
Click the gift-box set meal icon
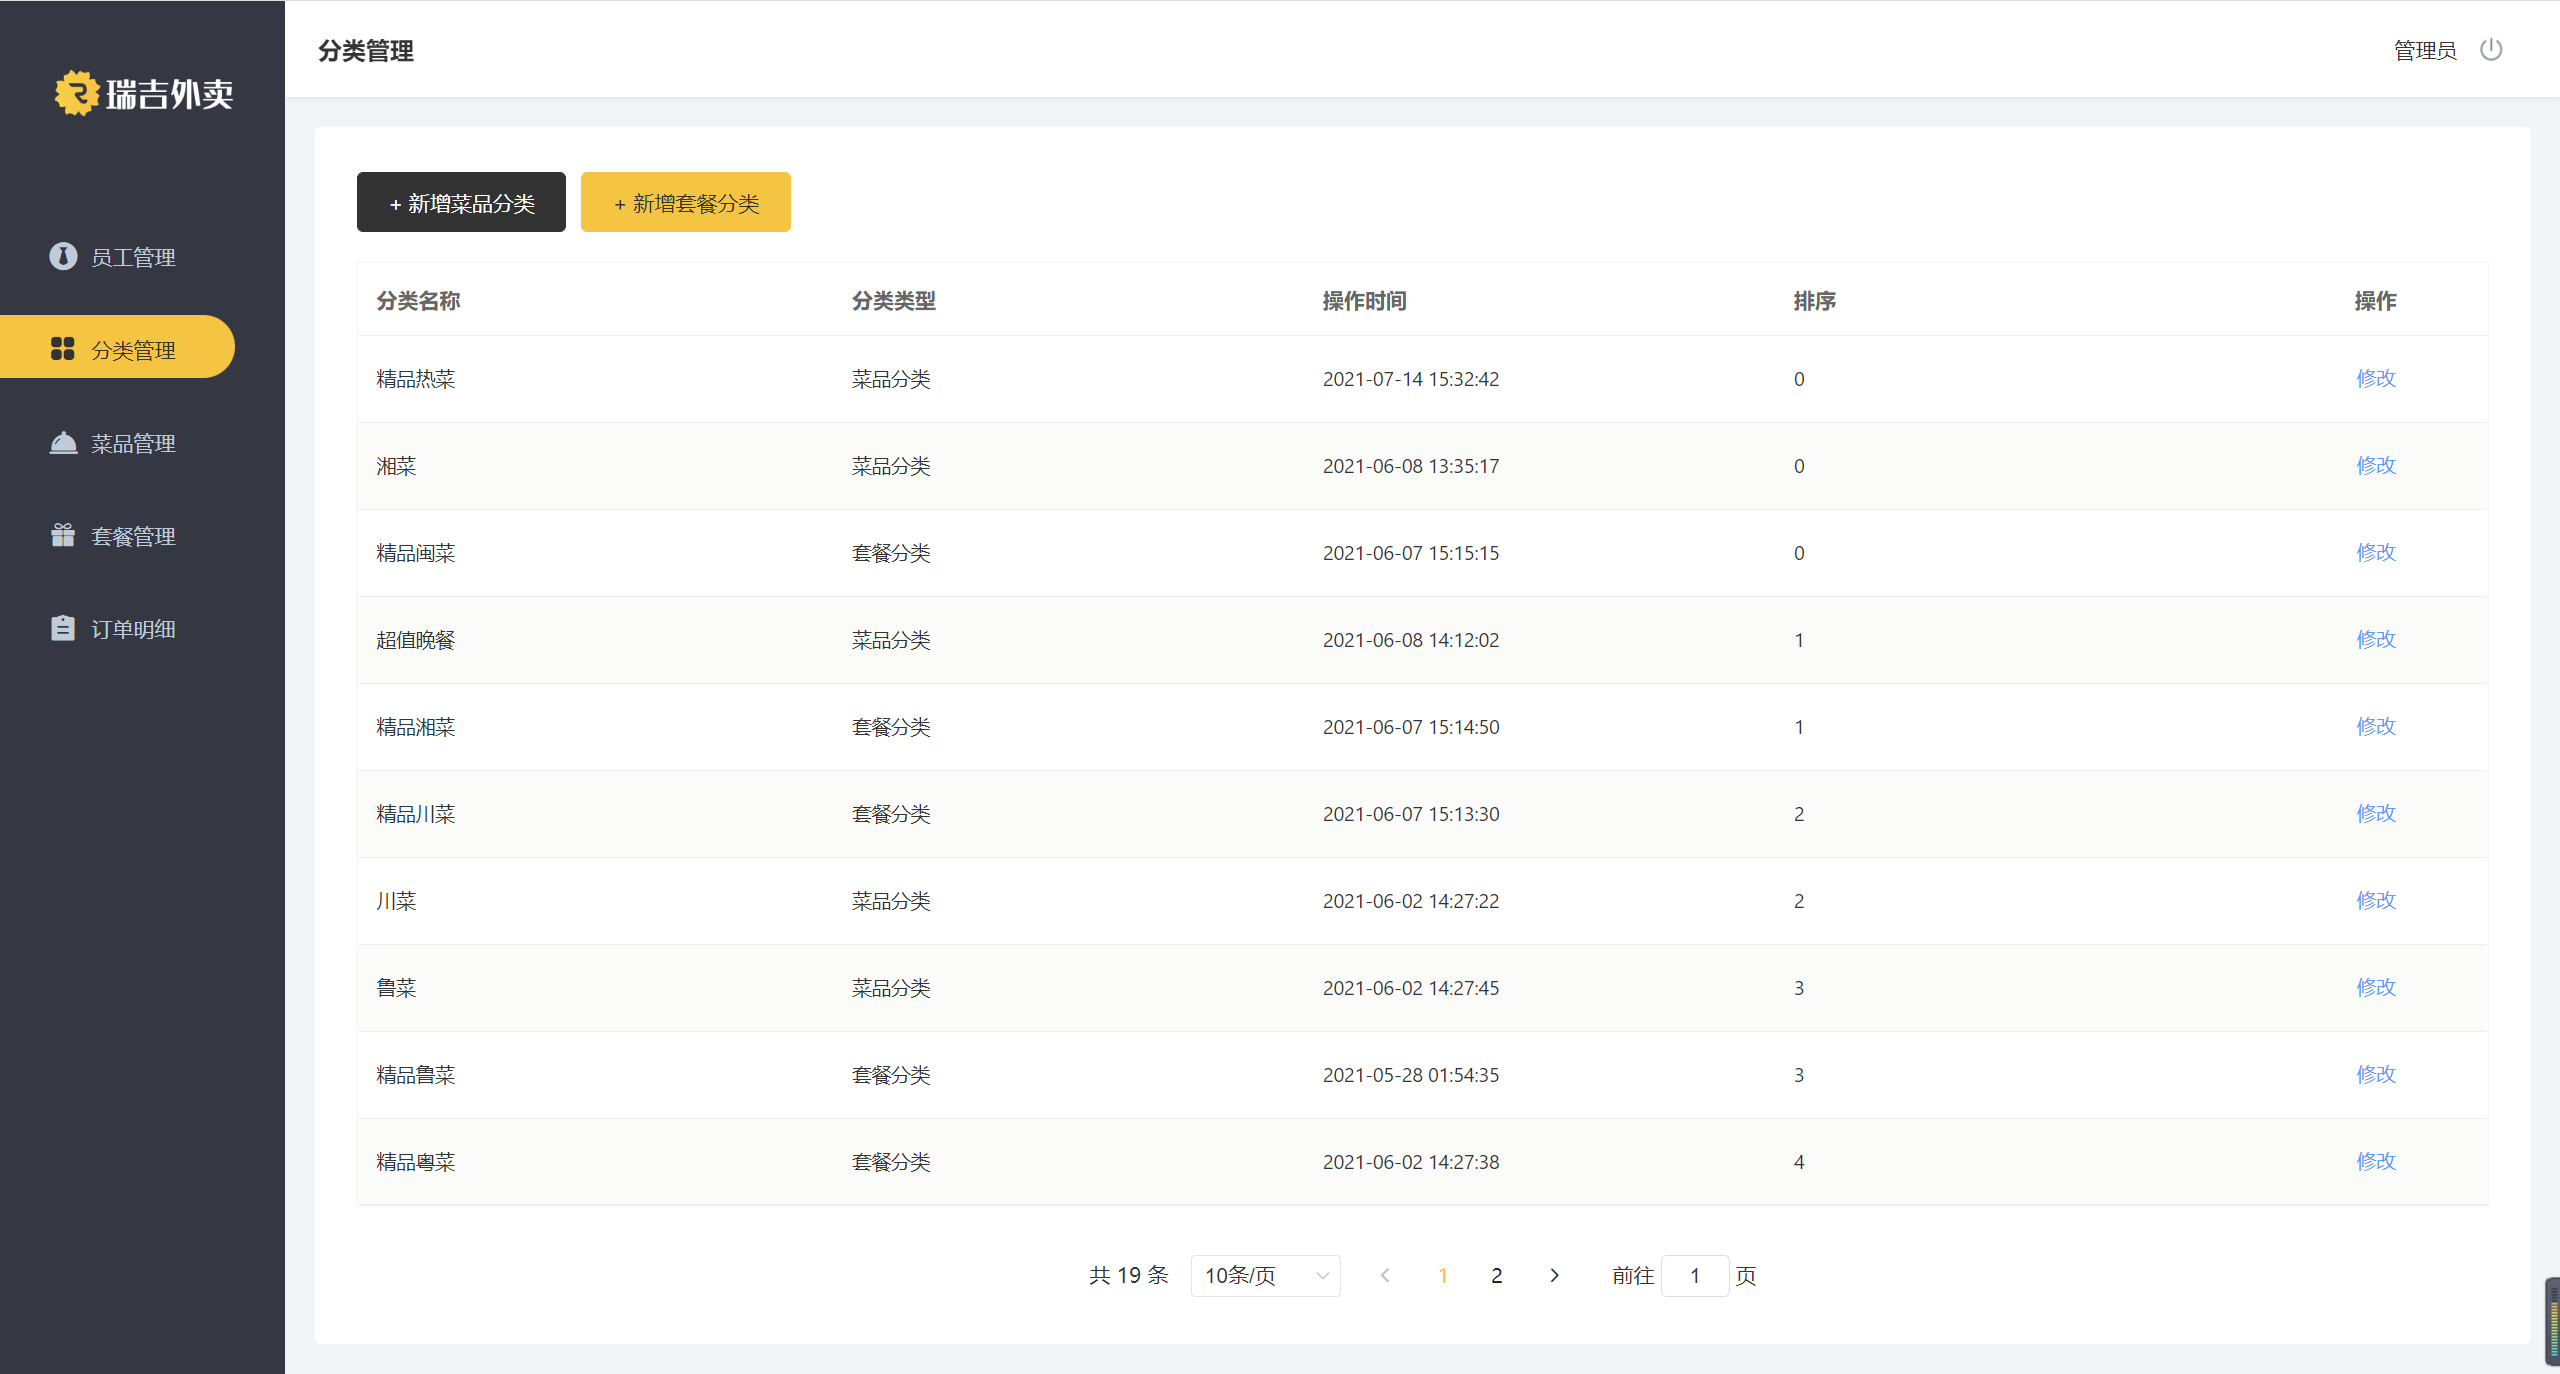(x=63, y=536)
